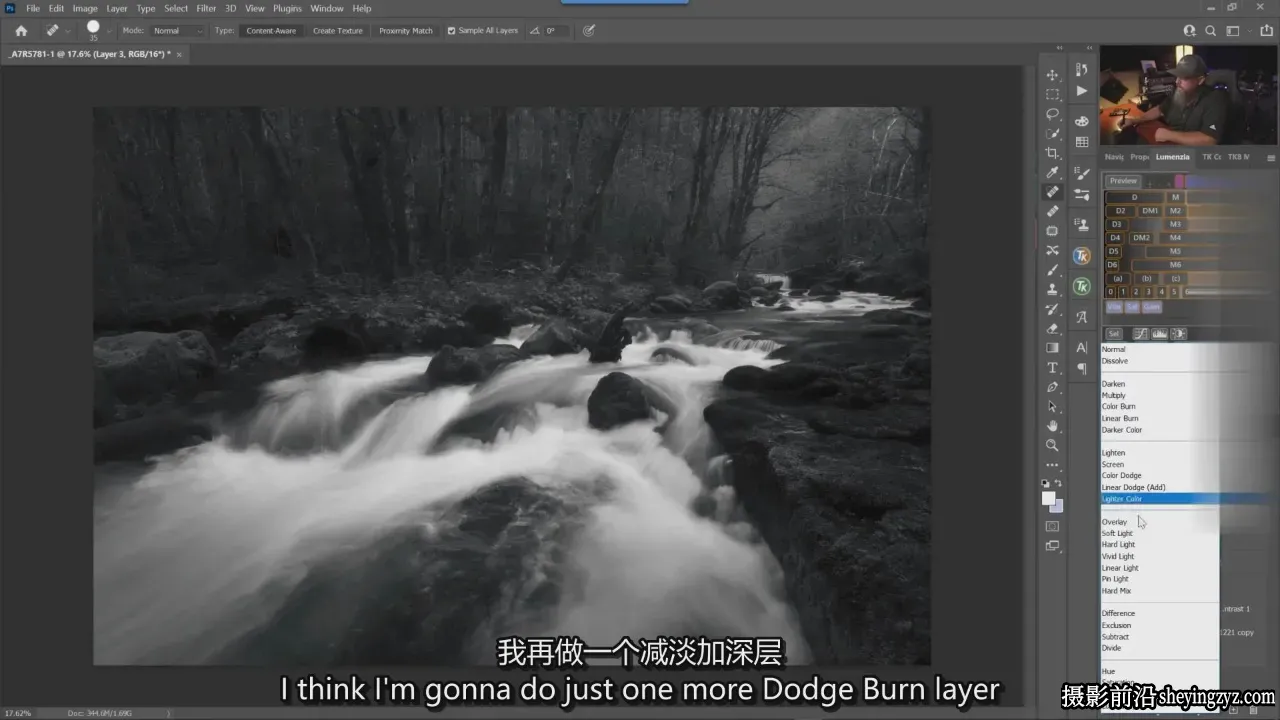Viewport: 1280px width, 720px height.
Task: Open the panel flyout menu beside TKB tab
Action: pos(1271,157)
